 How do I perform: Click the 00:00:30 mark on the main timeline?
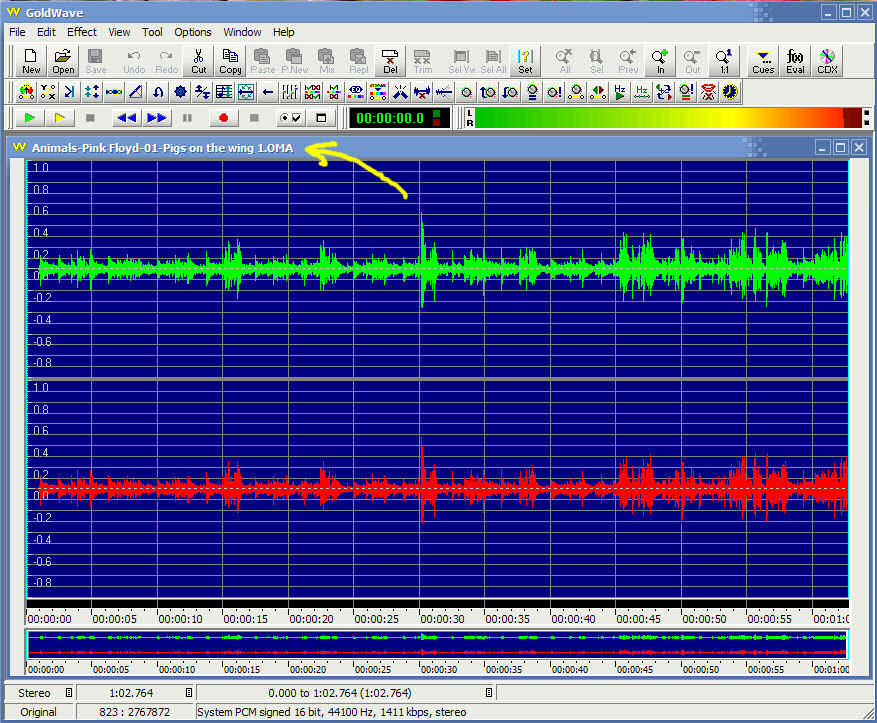pos(442,619)
